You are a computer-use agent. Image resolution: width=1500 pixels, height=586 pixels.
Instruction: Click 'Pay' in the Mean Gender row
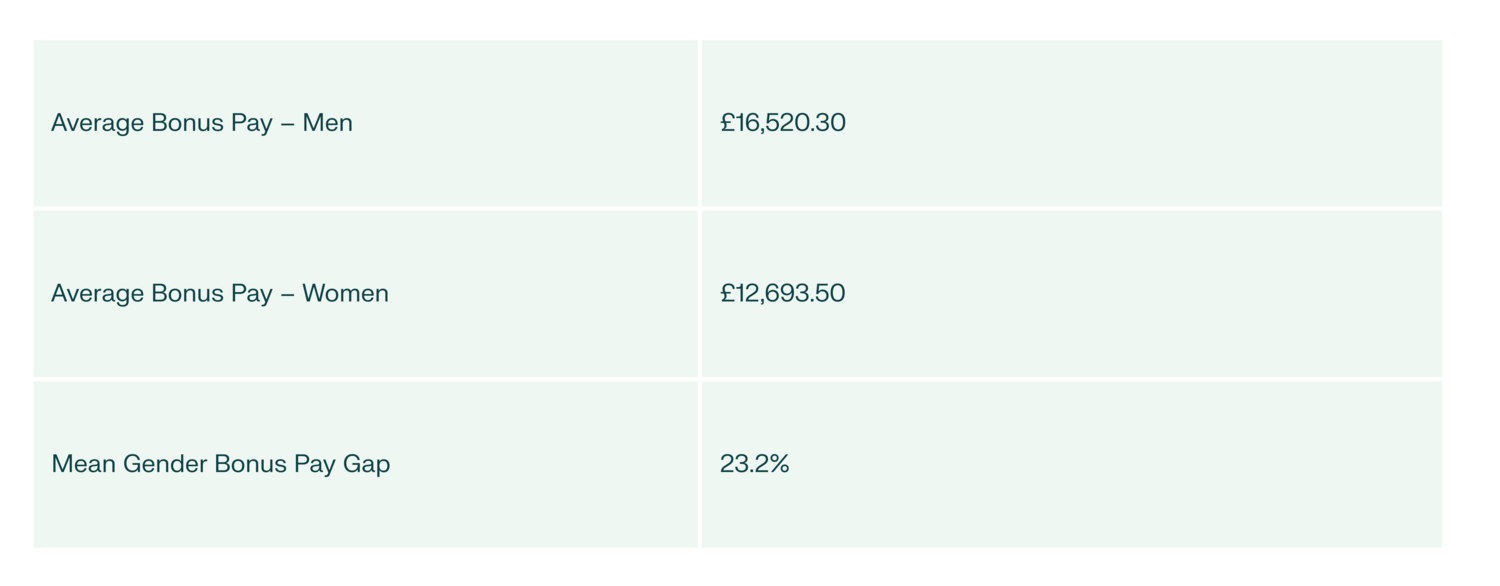(314, 466)
